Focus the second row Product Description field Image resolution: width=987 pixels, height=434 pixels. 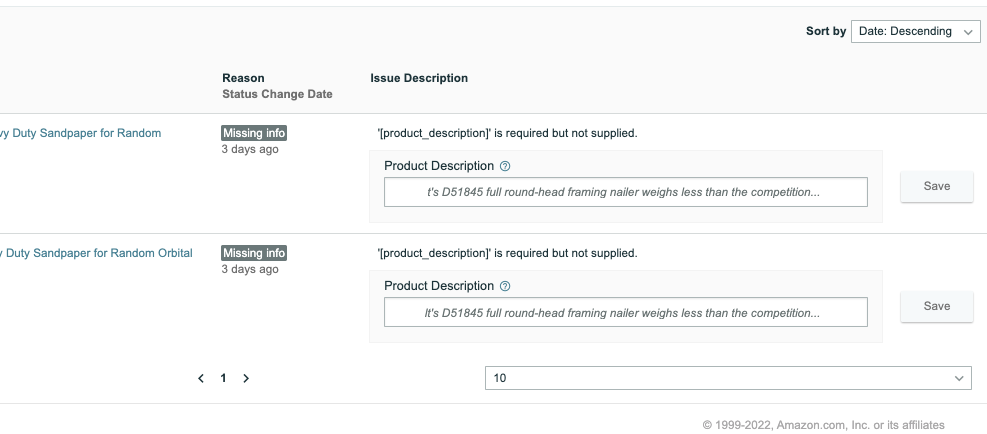[625, 312]
